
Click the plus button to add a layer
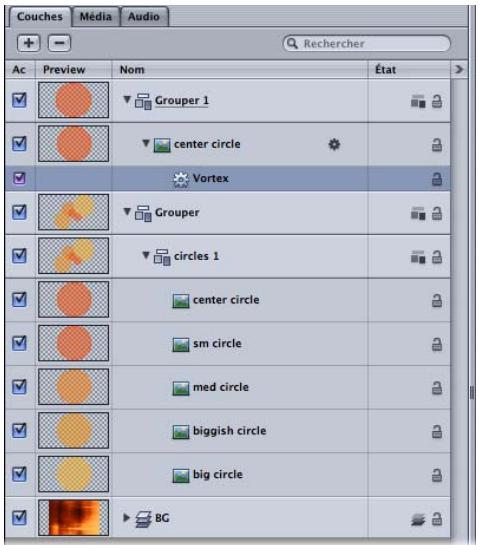pyautogui.click(x=29, y=43)
